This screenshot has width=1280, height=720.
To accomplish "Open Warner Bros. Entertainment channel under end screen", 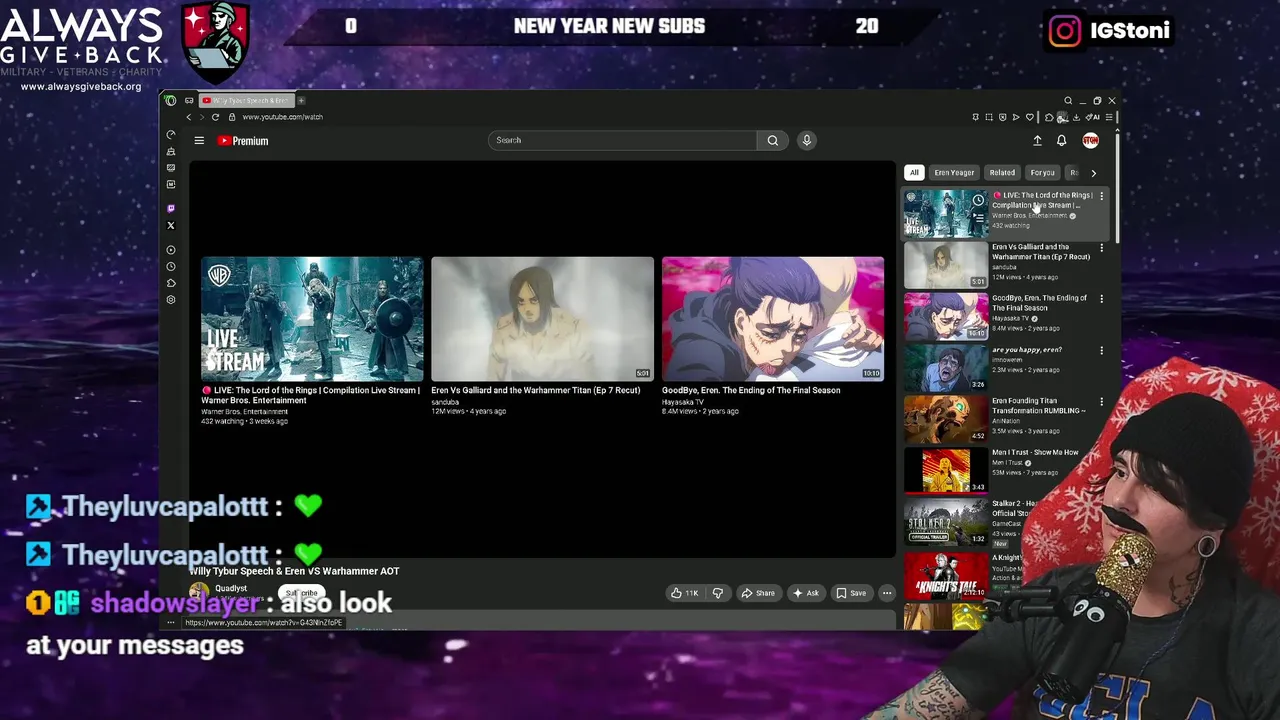I will (244, 411).
